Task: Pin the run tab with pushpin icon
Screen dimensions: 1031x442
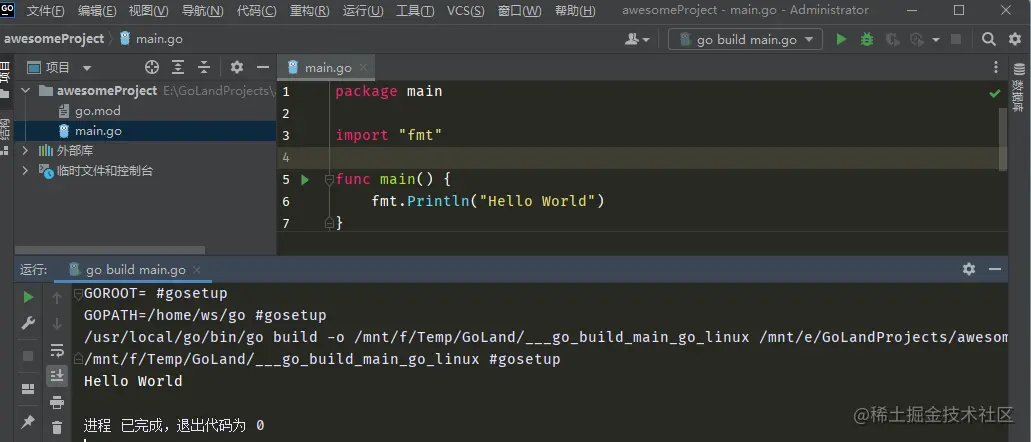Action: [28, 422]
